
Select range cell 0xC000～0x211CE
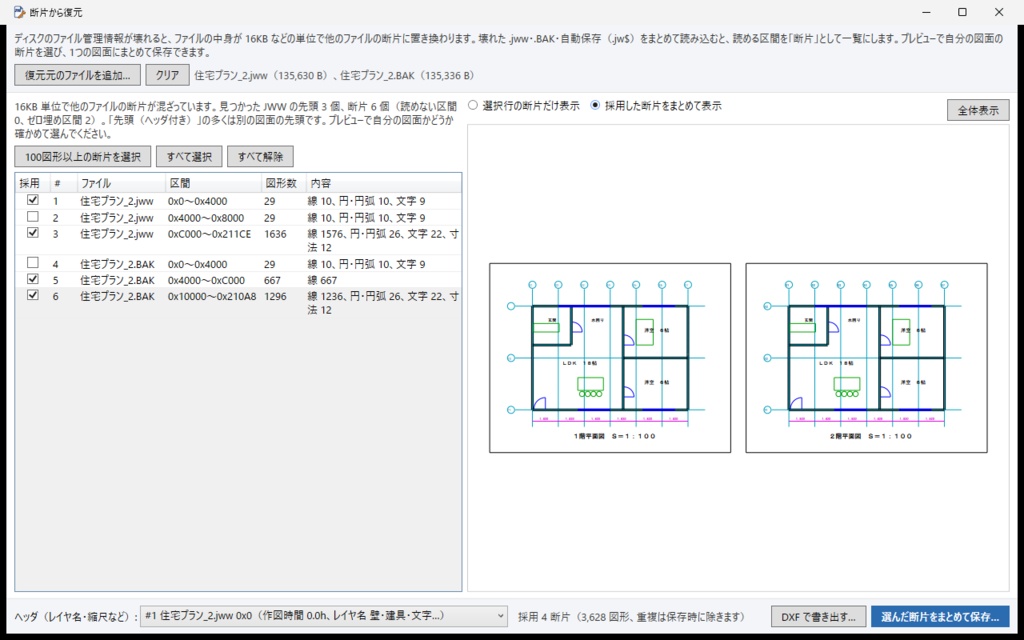click(210, 234)
